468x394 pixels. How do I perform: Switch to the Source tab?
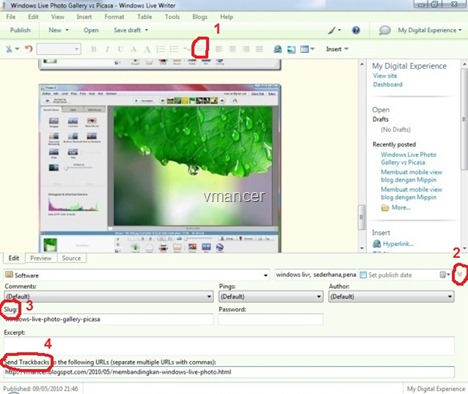[71, 258]
